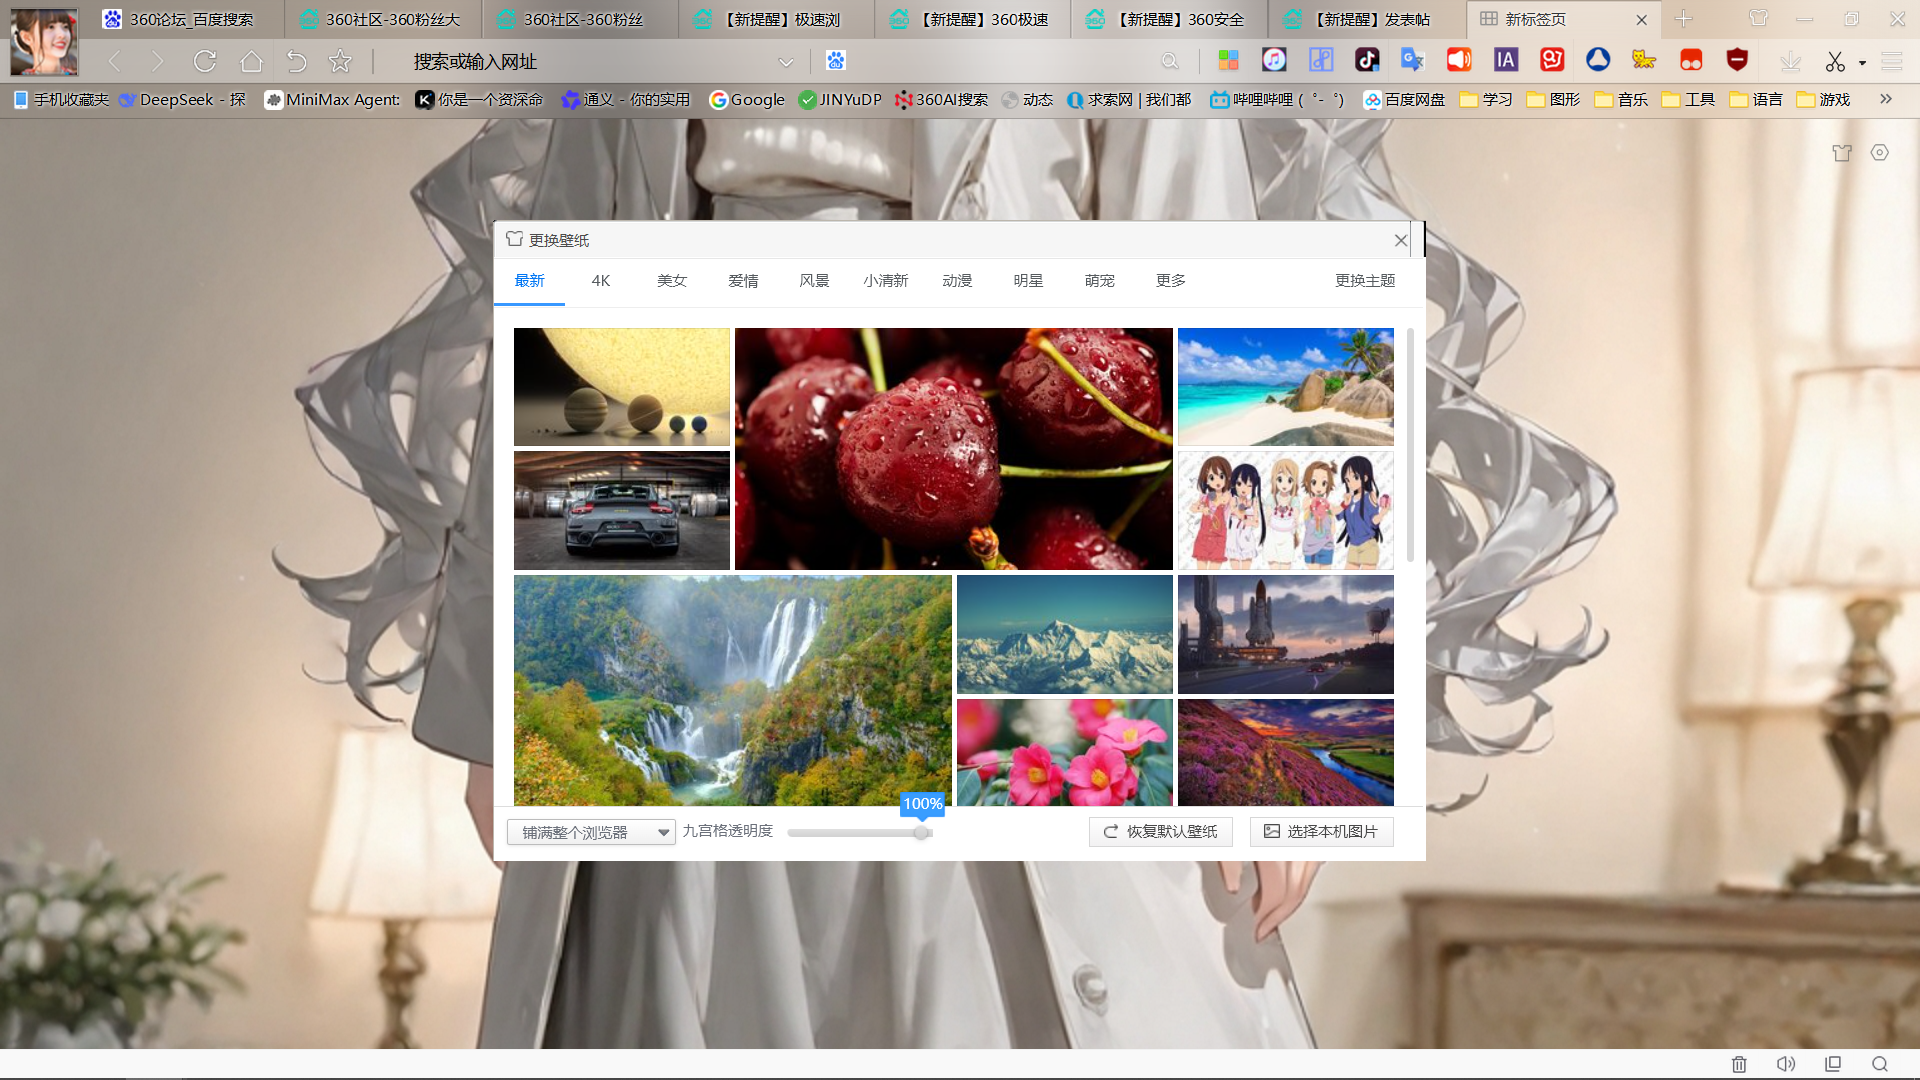Click the trash icon in bottom status bar
The height and width of the screenshot is (1080, 1920).
click(1739, 1064)
